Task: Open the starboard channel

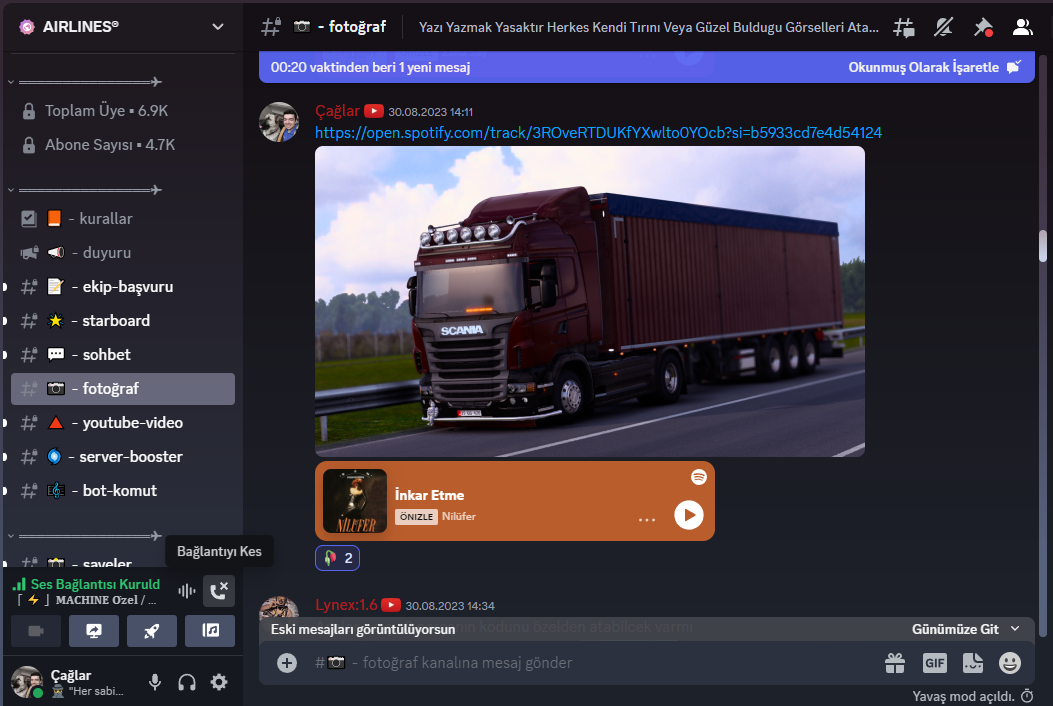Action: 123,320
